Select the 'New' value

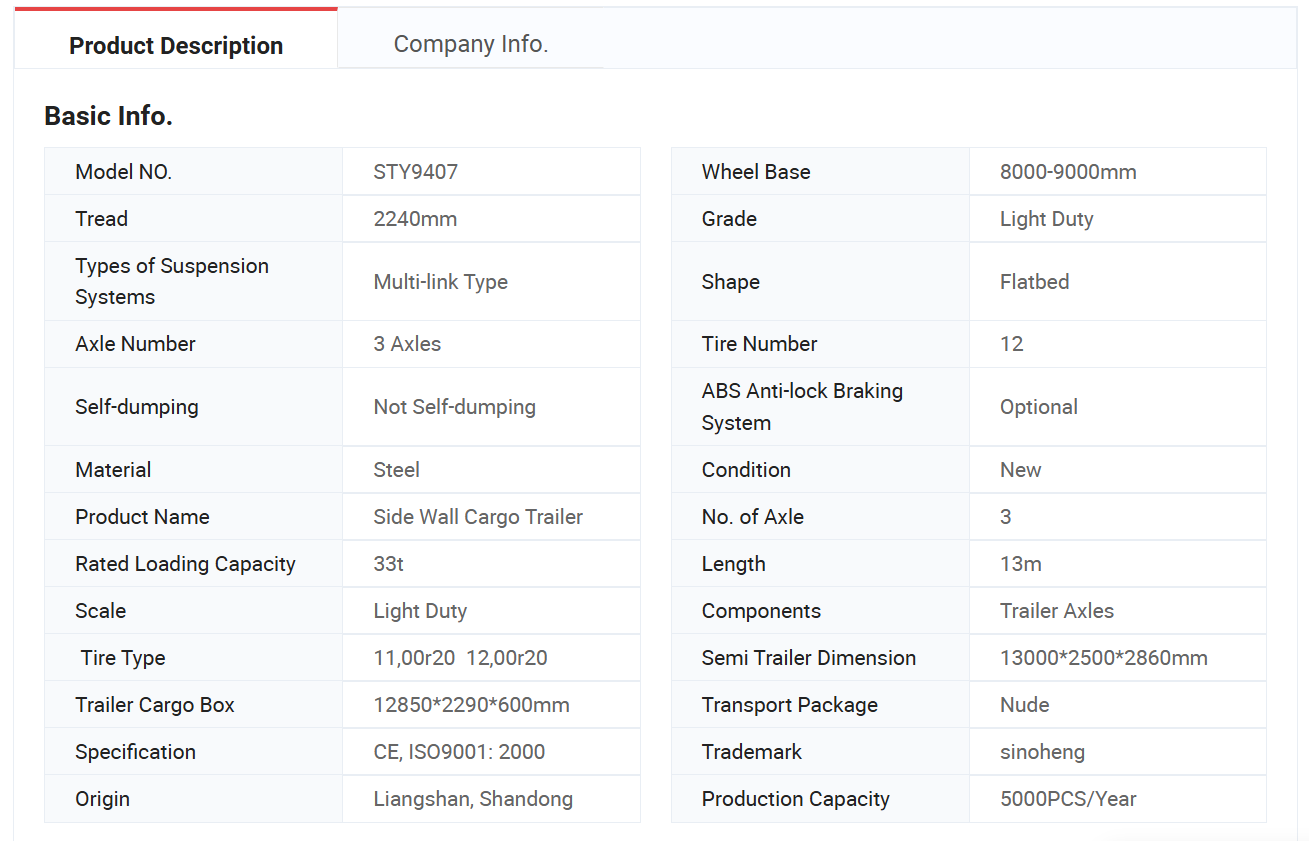coord(1021,470)
